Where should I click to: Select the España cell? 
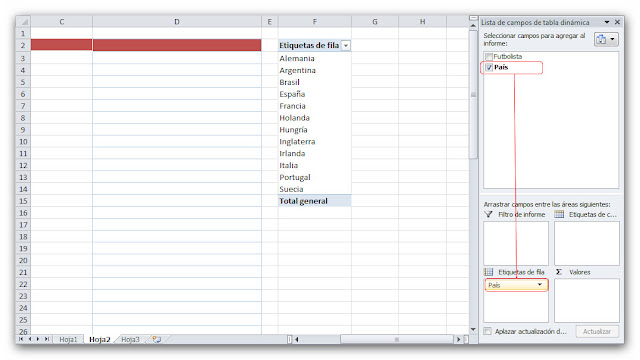click(x=315, y=94)
